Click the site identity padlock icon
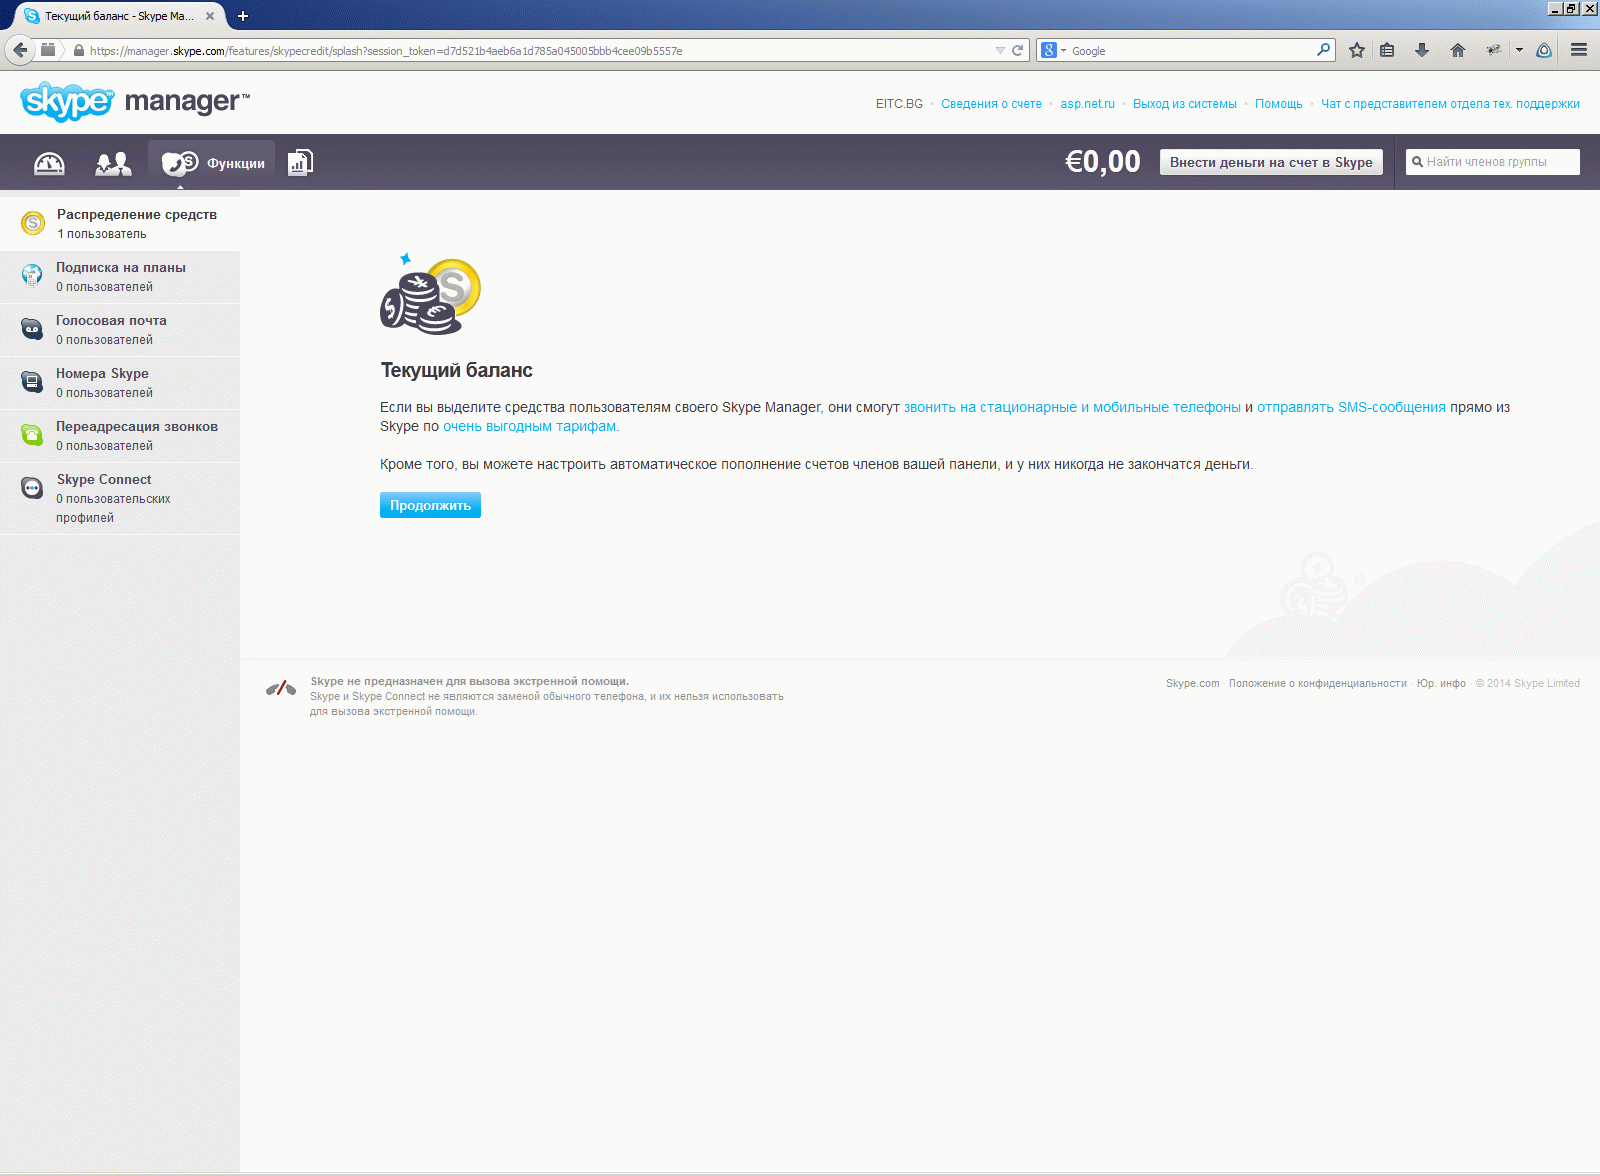The width and height of the screenshot is (1600, 1176). click(78, 50)
